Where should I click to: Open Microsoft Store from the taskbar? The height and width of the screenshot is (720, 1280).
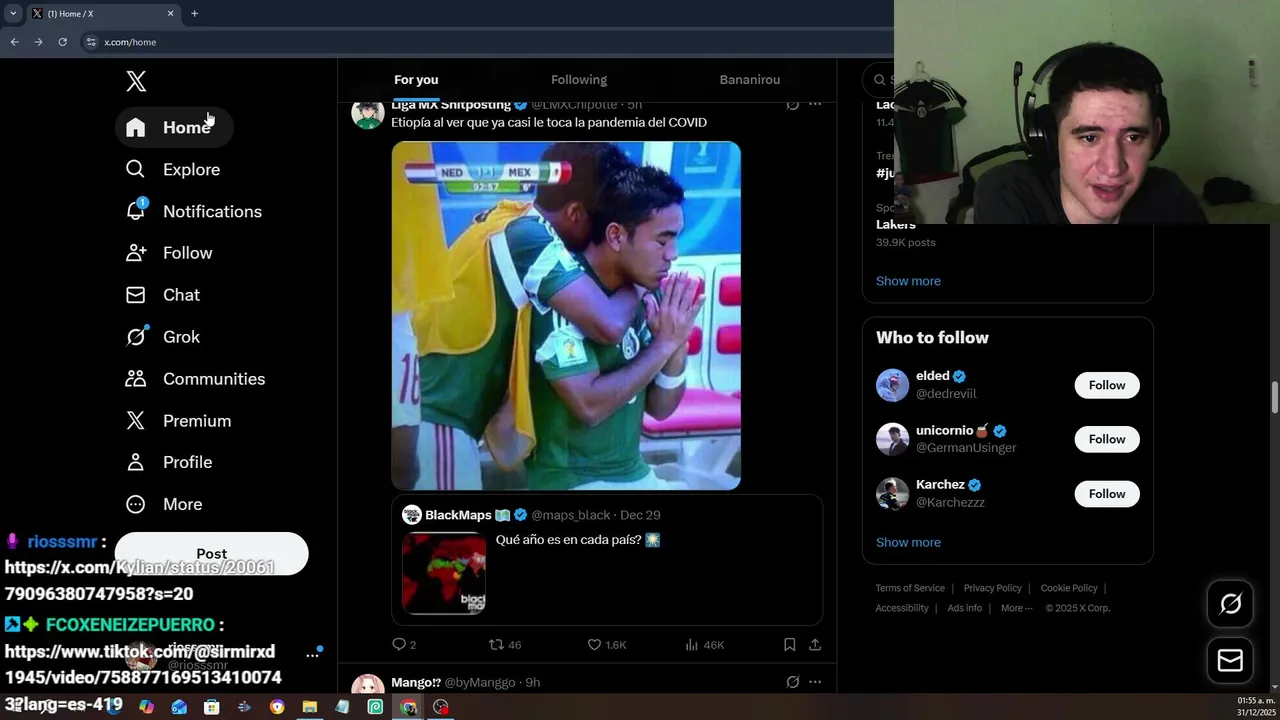211,707
